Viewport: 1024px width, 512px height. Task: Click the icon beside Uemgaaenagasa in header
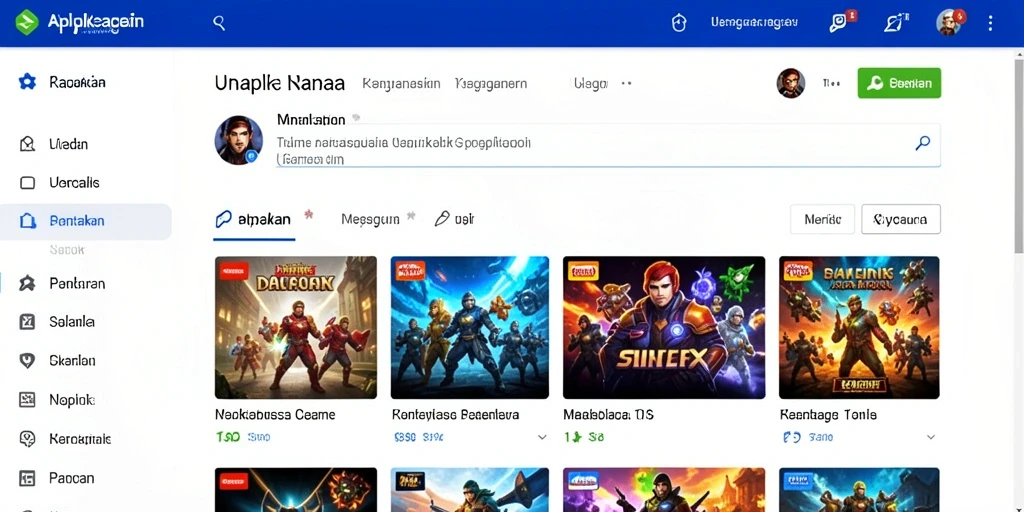click(x=679, y=24)
